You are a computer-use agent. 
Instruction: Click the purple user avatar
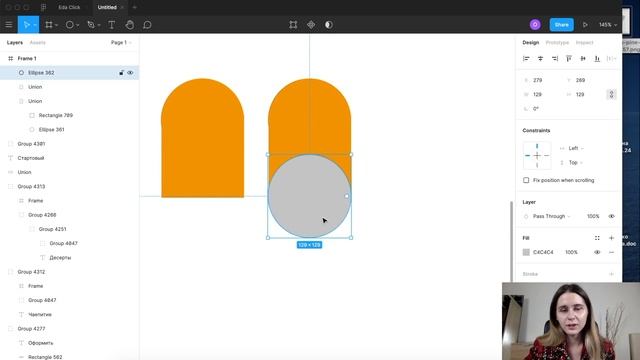(x=535, y=25)
